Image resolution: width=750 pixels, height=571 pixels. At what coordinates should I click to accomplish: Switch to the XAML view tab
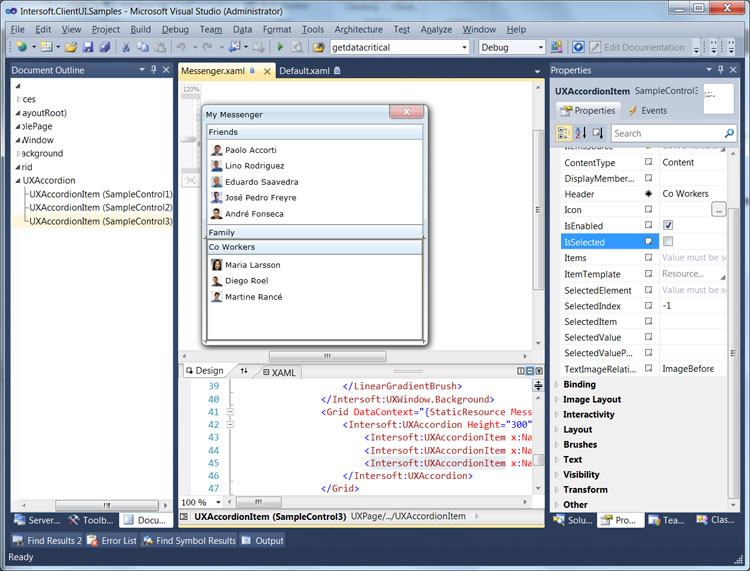click(x=278, y=372)
